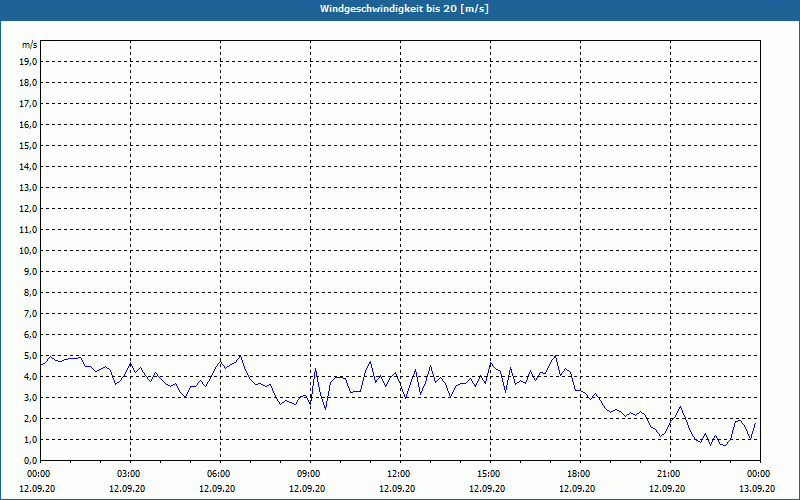Click the "m/s" unit label on the y-axis
Image resolution: width=800 pixels, height=500 pixels.
pyautogui.click(x=29, y=45)
